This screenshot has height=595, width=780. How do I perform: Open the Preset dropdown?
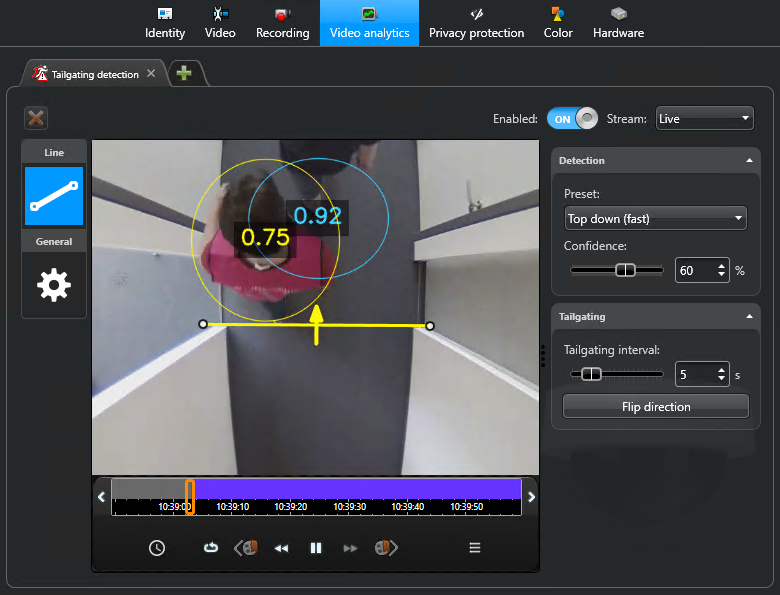tap(655, 218)
